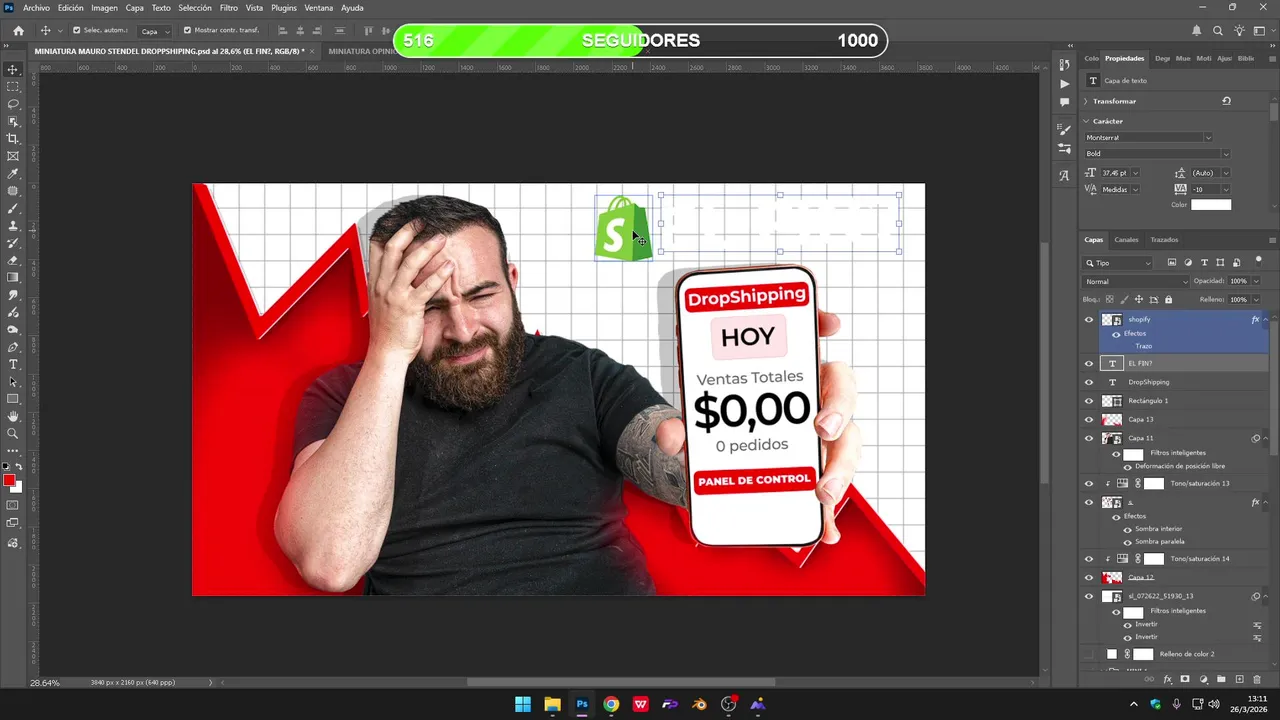
Task: Reset transform with the revert arrow icon
Action: pos(1226,101)
